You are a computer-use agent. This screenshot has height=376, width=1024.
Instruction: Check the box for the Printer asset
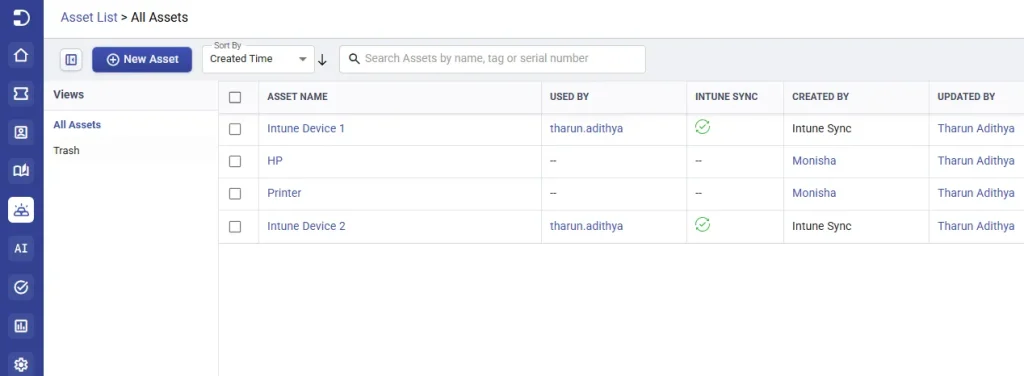235,194
